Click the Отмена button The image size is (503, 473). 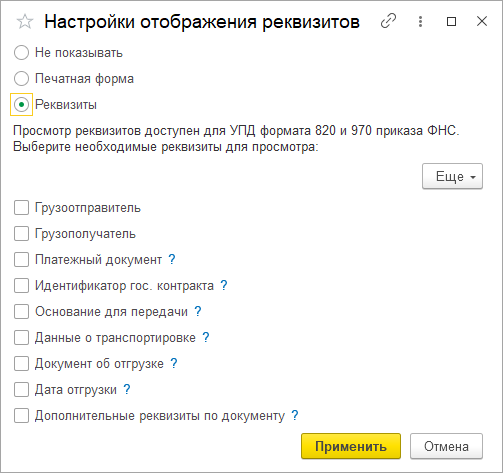pyautogui.click(x=446, y=446)
